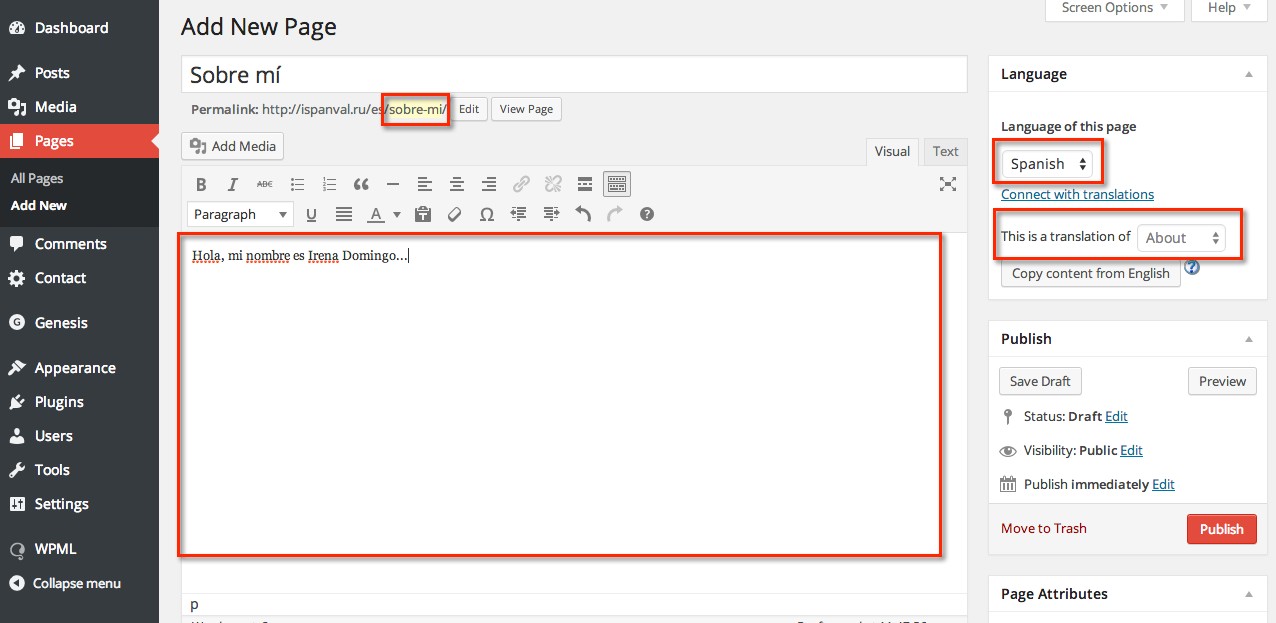Insert a blockquote using the quote icon
1276x623 pixels.
coord(361,185)
